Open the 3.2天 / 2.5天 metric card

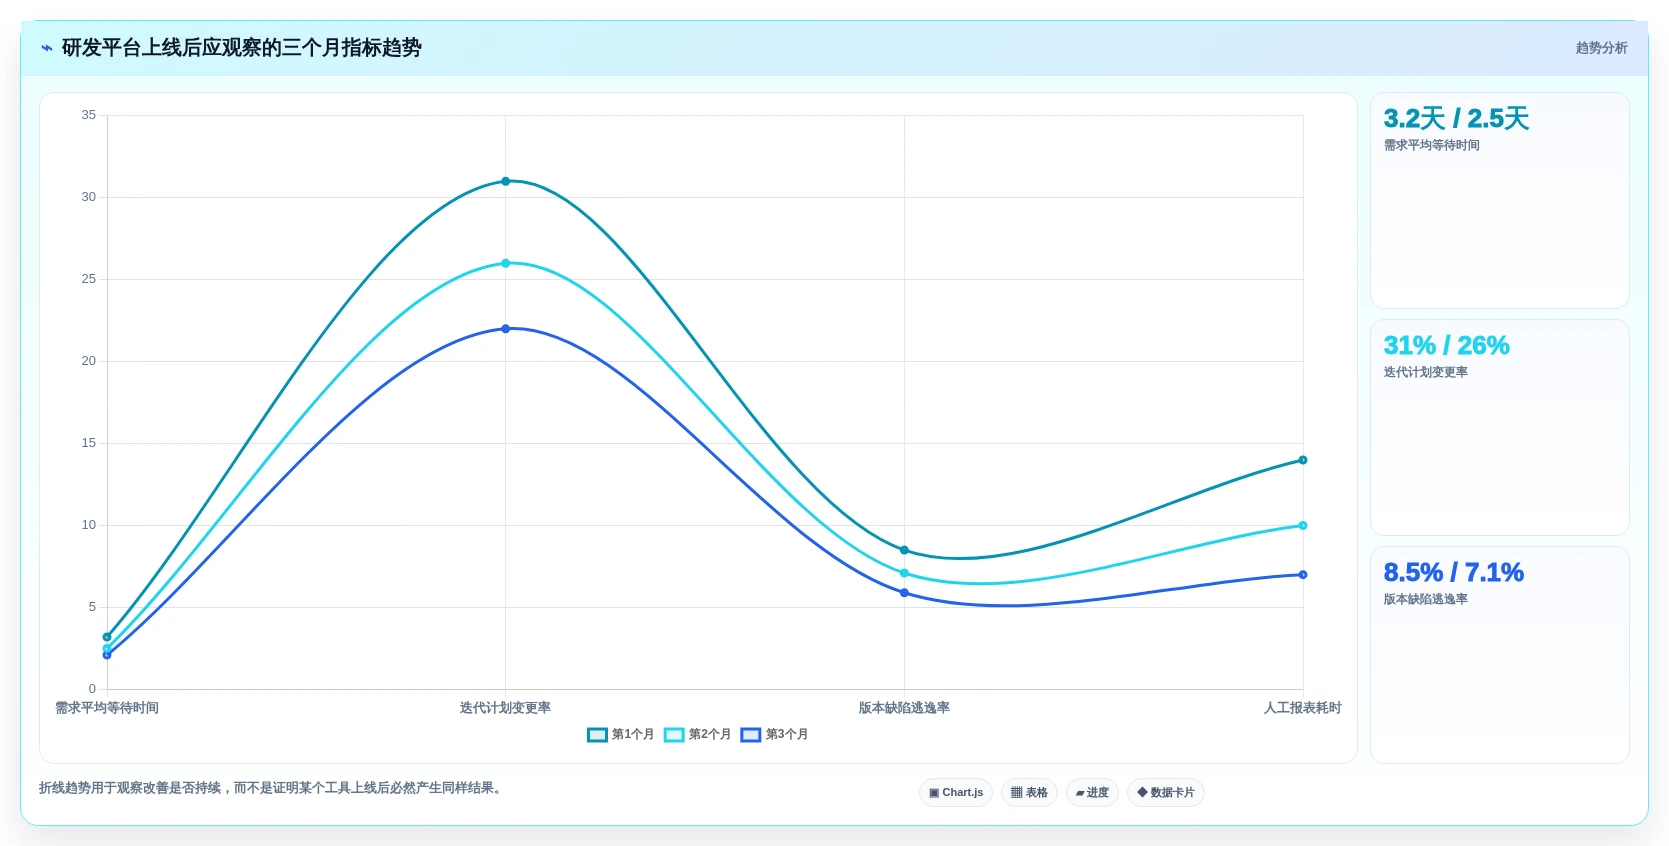pyautogui.click(x=1499, y=200)
